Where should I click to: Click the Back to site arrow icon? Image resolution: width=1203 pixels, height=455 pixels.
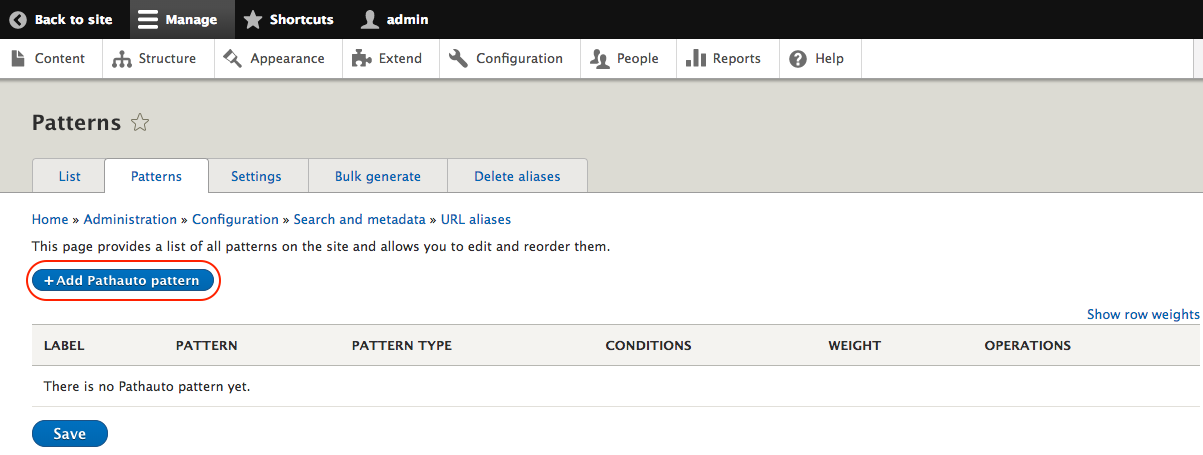[x=18, y=19]
